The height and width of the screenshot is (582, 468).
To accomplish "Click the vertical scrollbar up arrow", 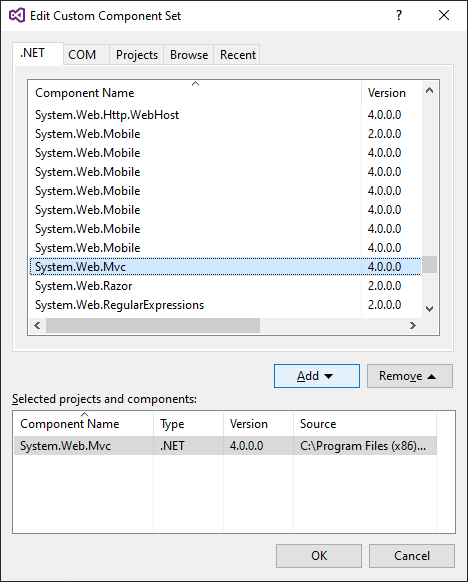I will pos(429,90).
